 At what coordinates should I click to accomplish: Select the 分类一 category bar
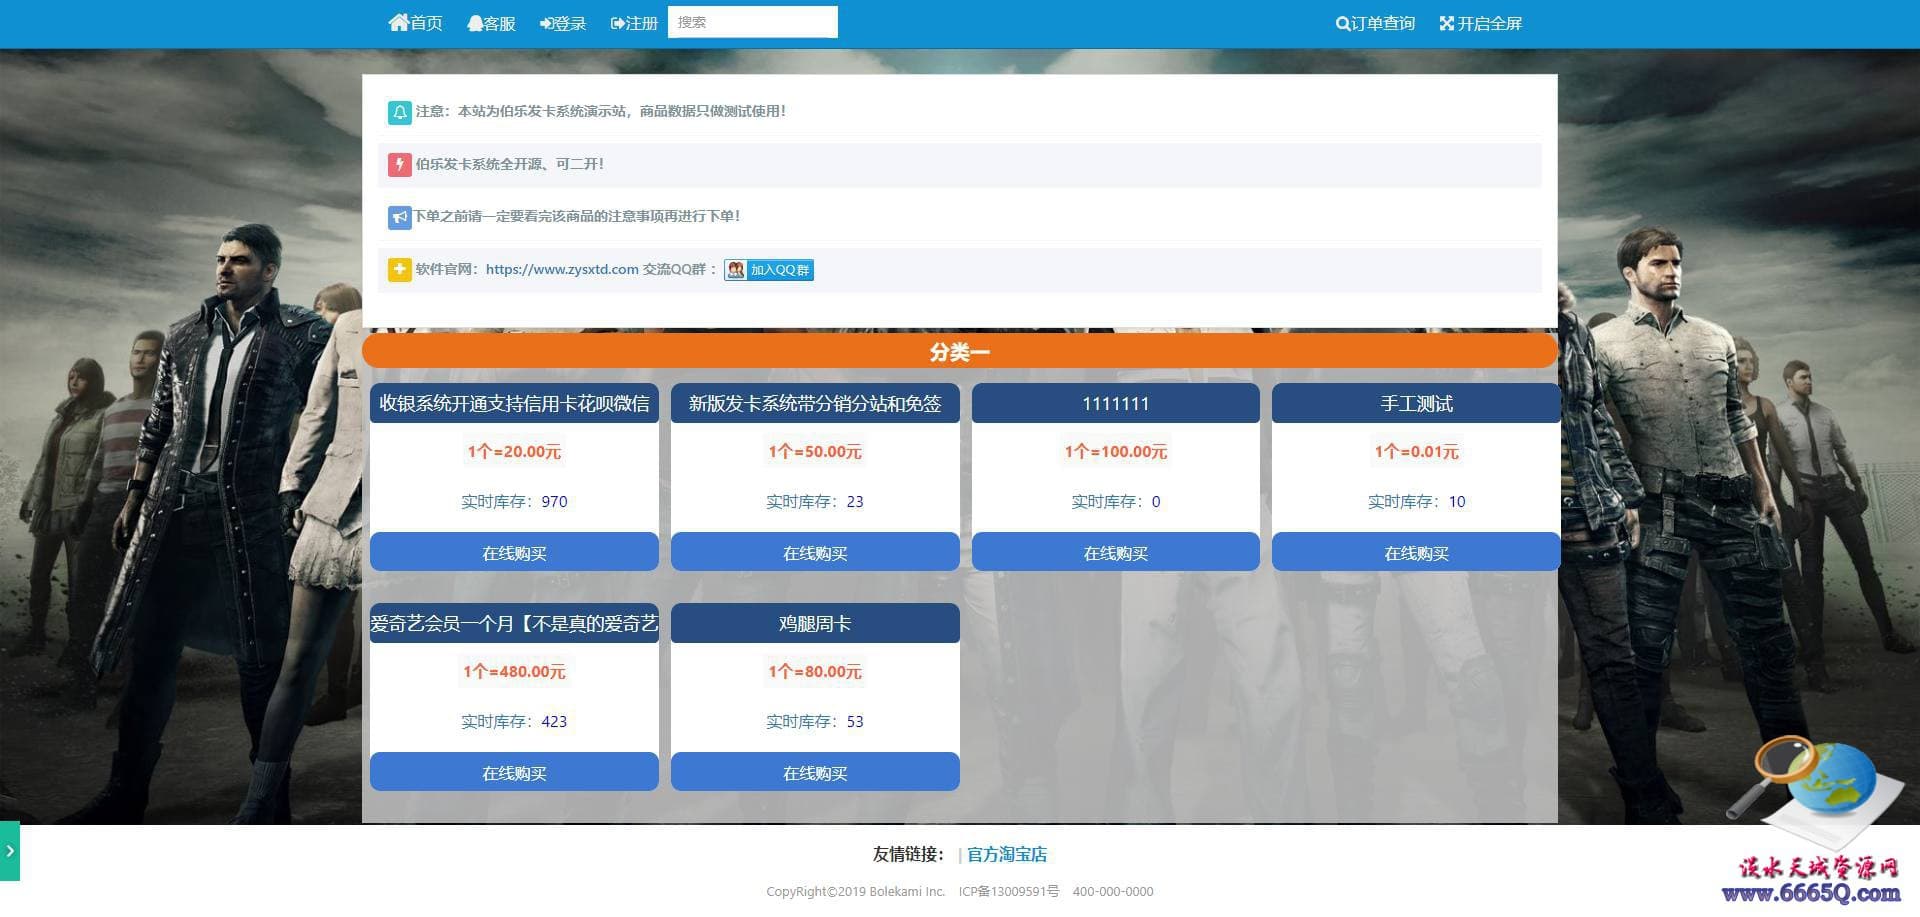click(960, 351)
